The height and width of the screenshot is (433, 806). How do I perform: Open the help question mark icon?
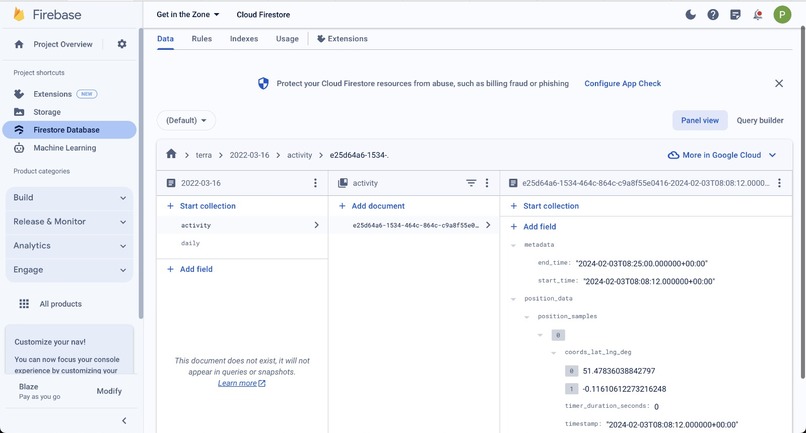click(713, 15)
